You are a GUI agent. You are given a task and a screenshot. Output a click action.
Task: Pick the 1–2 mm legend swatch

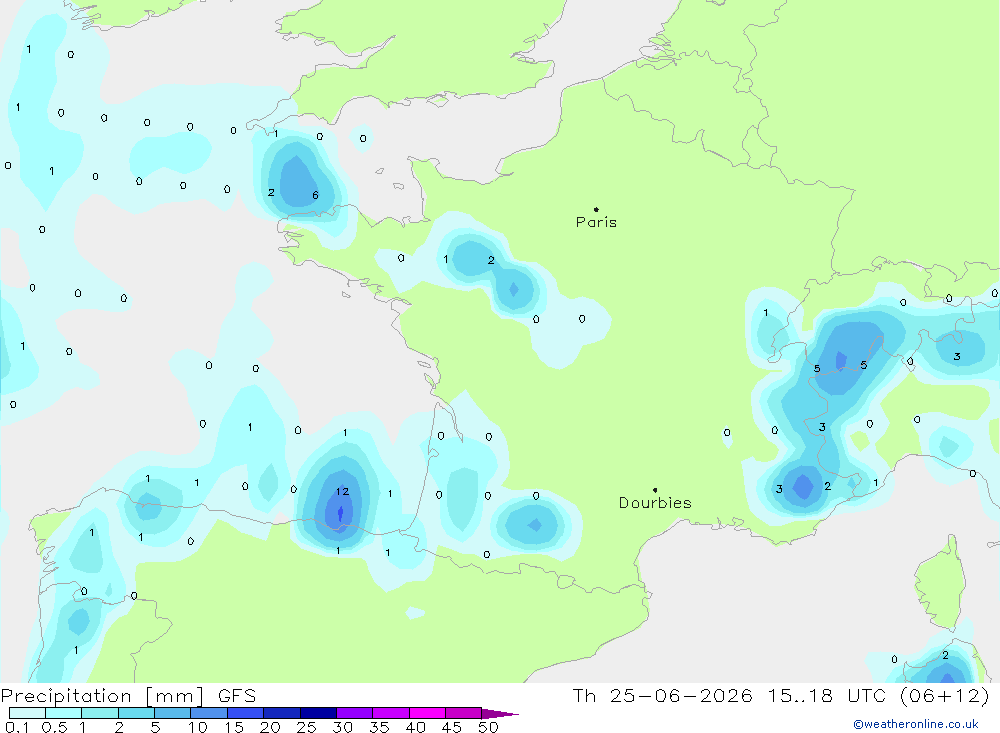click(x=99, y=713)
